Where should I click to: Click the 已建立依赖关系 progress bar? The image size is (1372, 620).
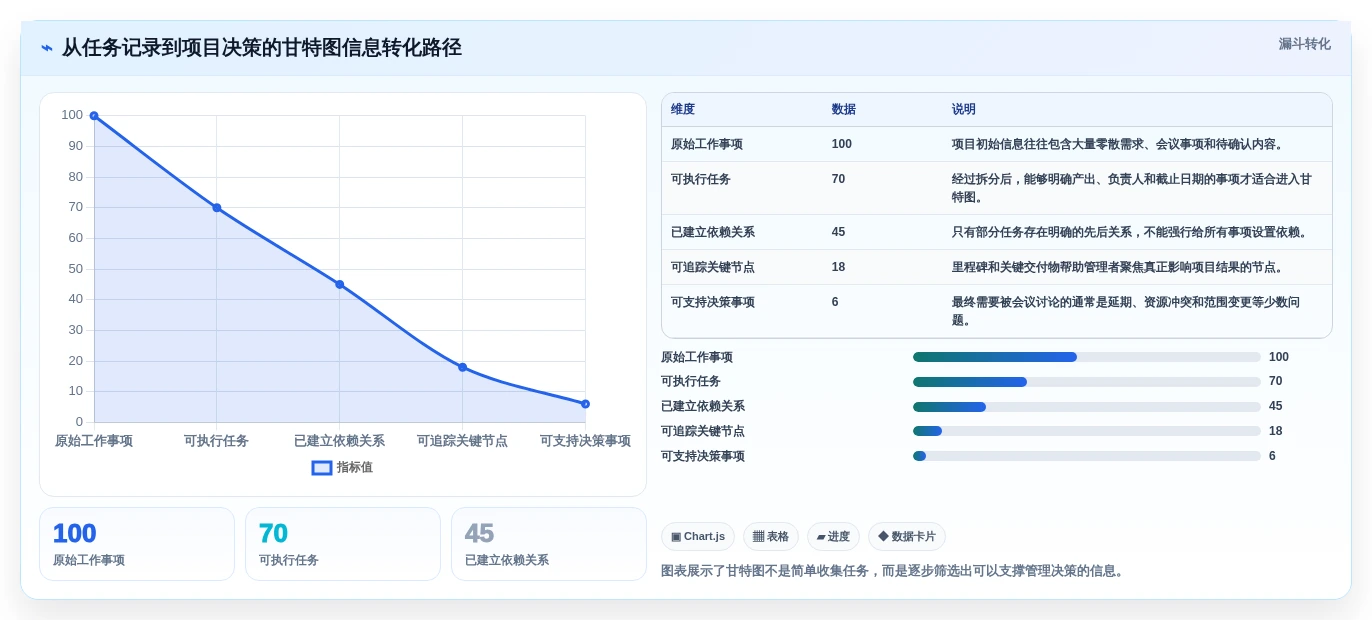coord(1087,407)
